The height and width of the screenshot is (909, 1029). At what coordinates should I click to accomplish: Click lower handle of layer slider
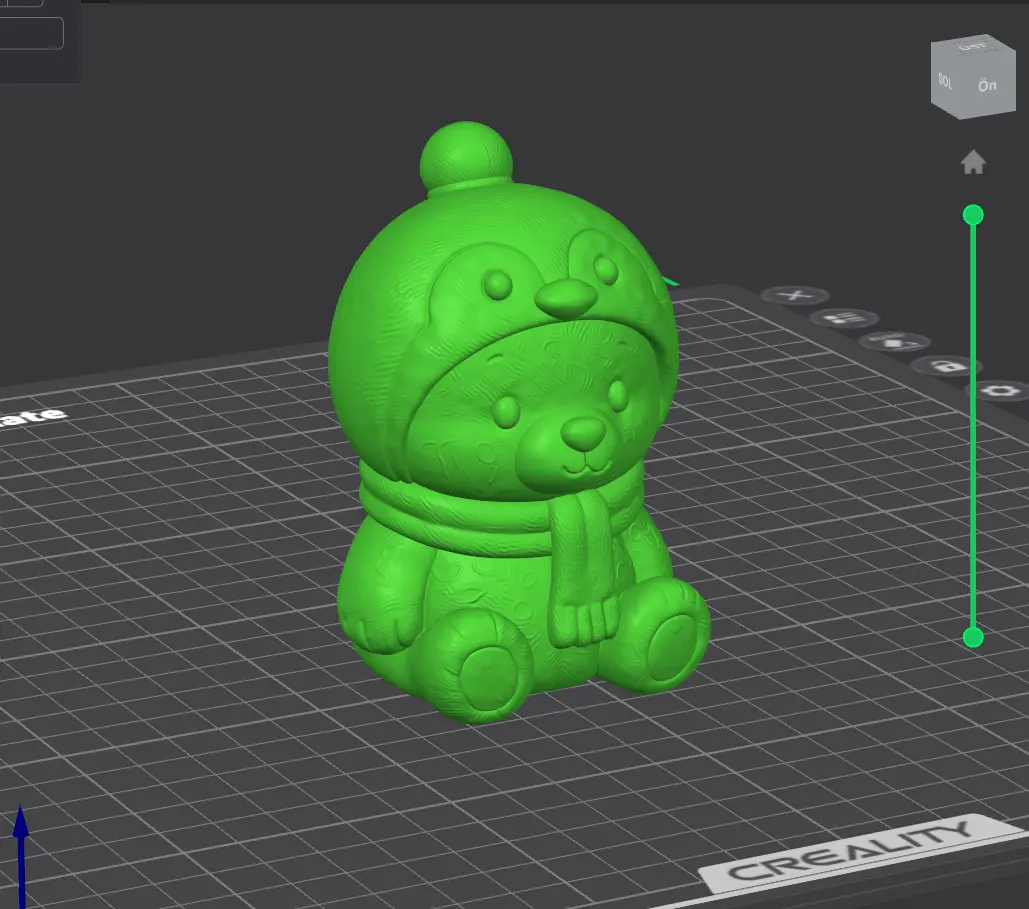[x=973, y=637]
